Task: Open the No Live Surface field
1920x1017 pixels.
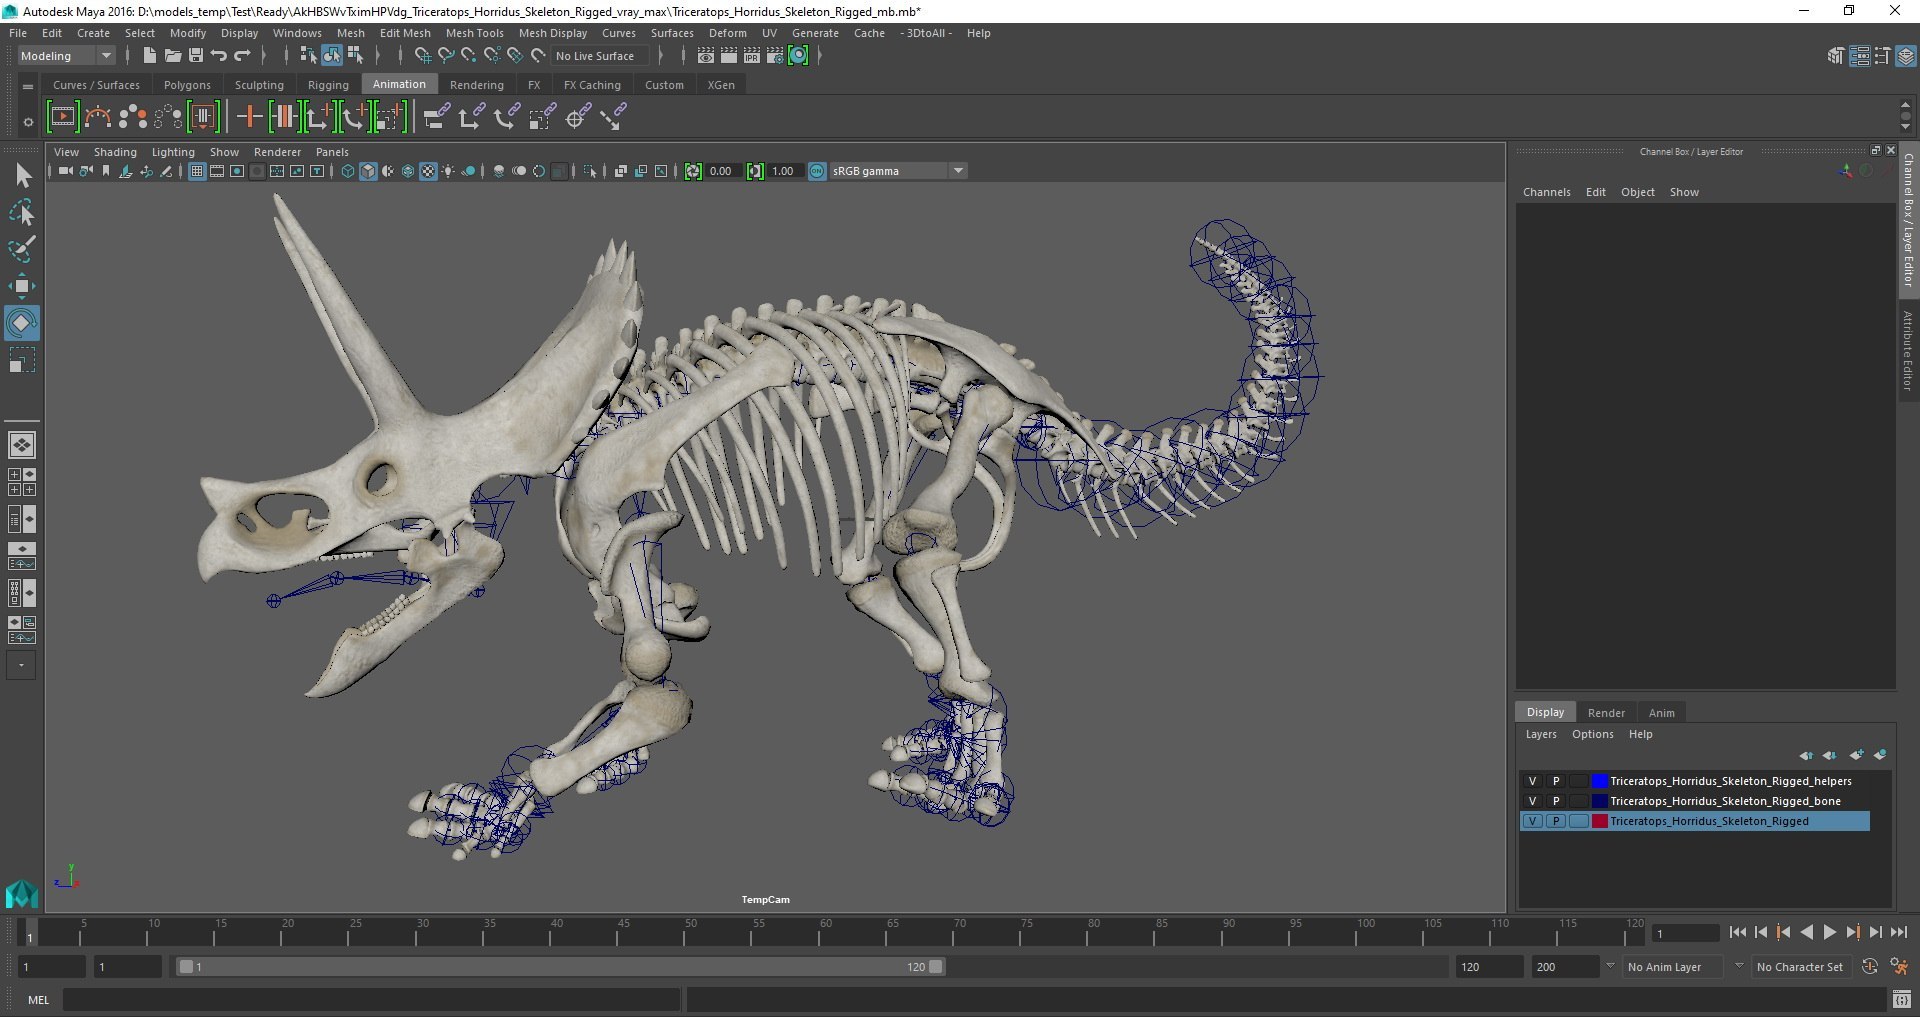Action: (x=600, y=56)
